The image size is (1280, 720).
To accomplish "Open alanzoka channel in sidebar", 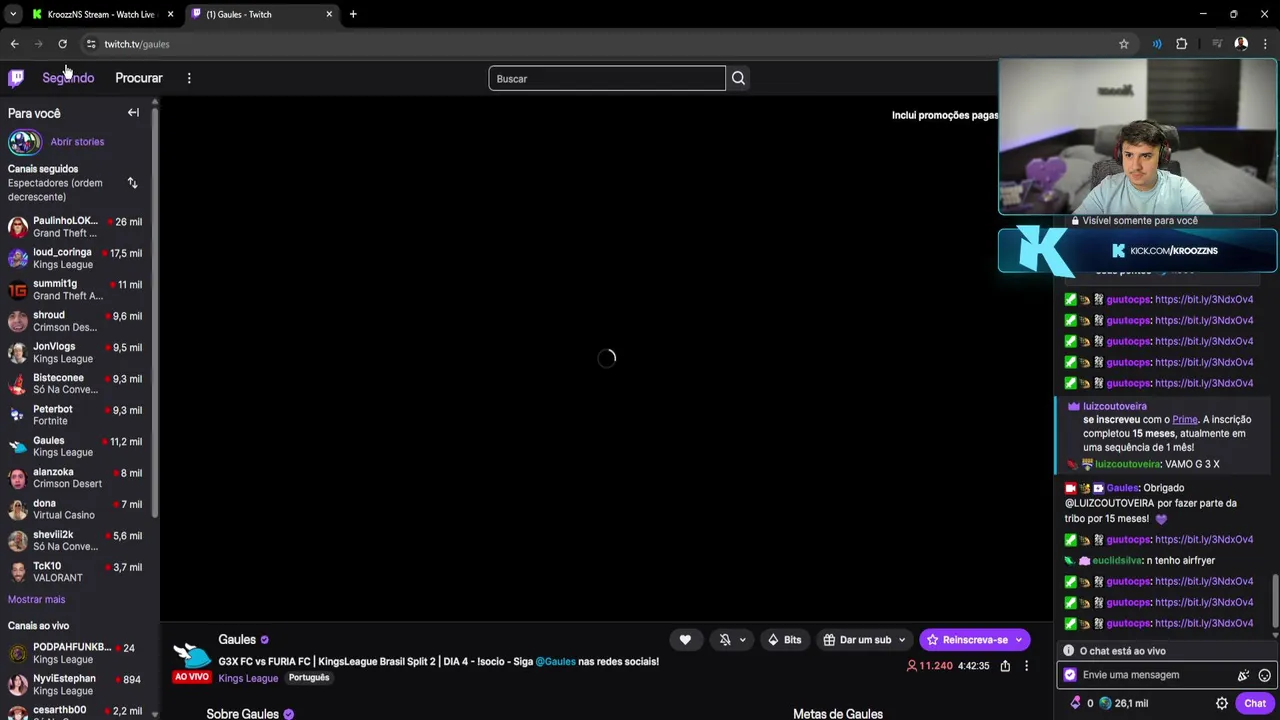I will coord(78,478).
